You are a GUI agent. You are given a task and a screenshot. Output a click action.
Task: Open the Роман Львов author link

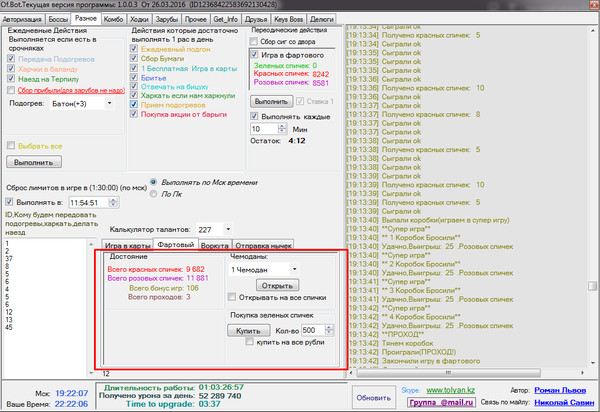tap(560, 390)
